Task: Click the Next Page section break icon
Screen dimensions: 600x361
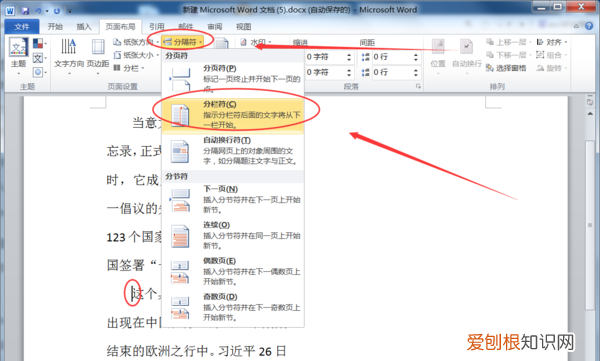Action: pyautogui.click(x=180, y=200)
